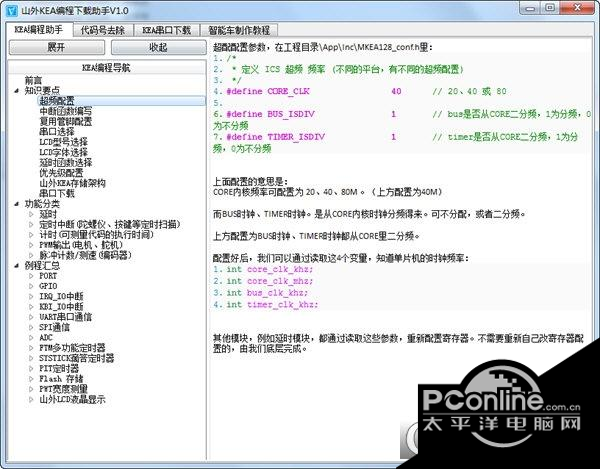
Task: Select 串口选择 item
Action: [57, 132]
